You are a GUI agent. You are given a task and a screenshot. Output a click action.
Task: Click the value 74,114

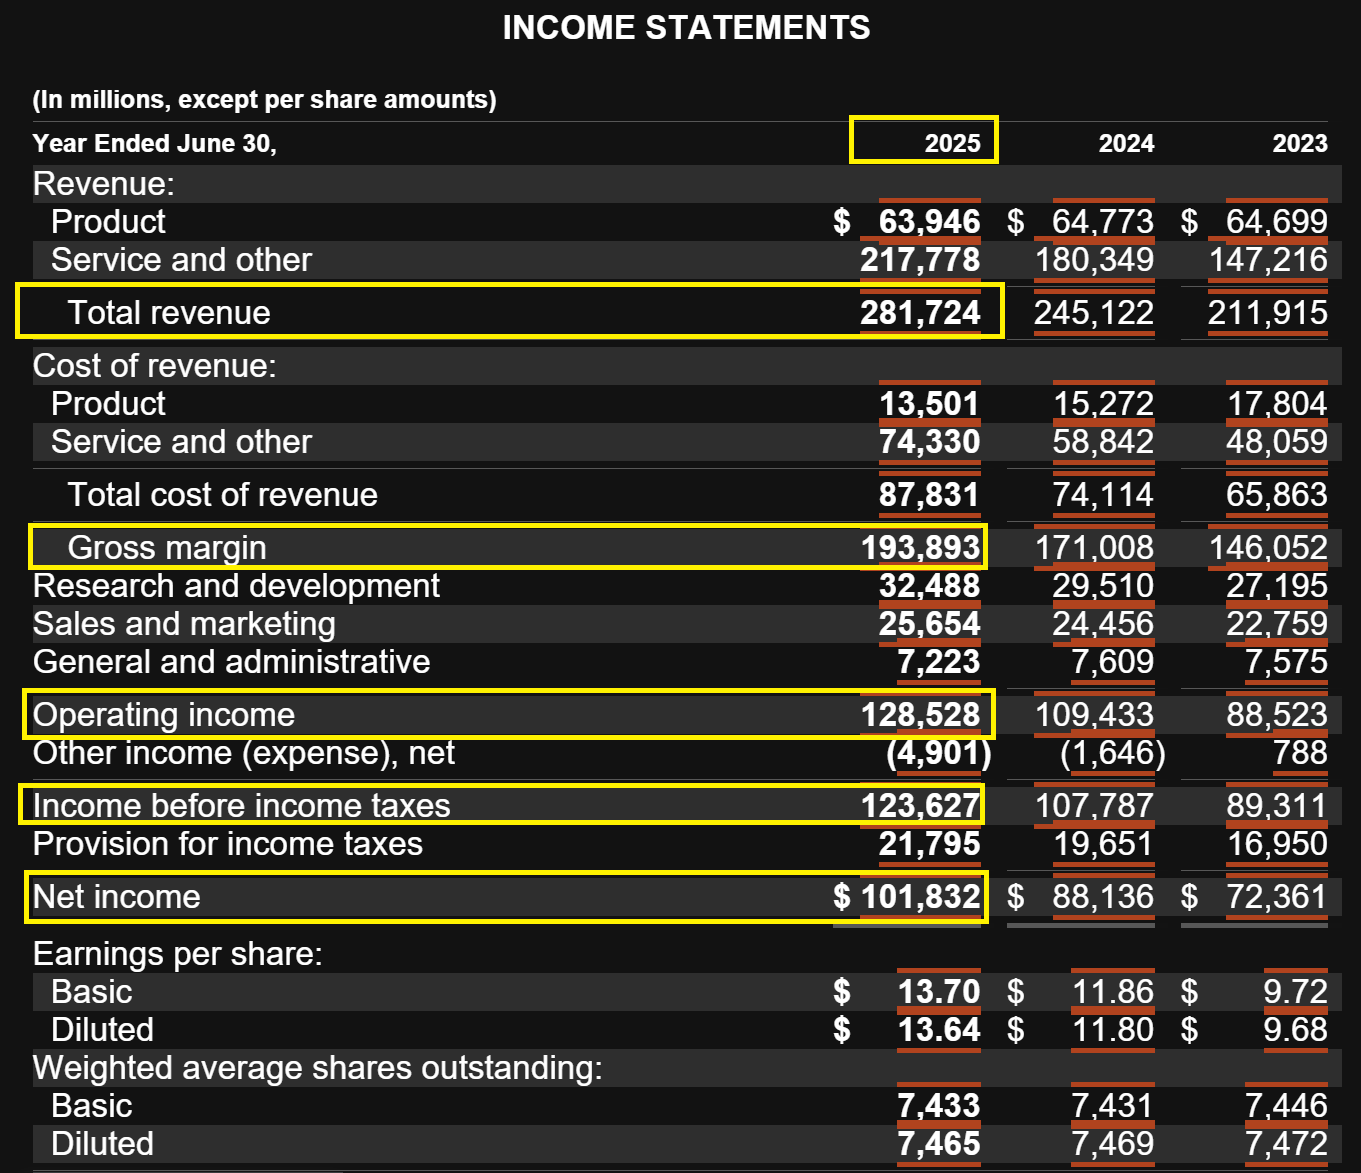(x=1103, y=494)
